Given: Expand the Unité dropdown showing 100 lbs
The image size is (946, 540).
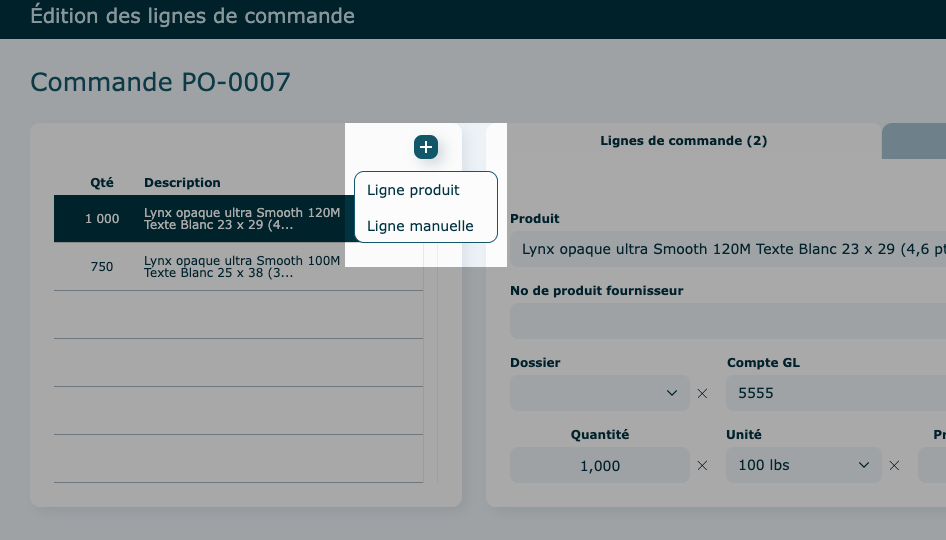Looking at the screenshot, I should click(803, 465).
